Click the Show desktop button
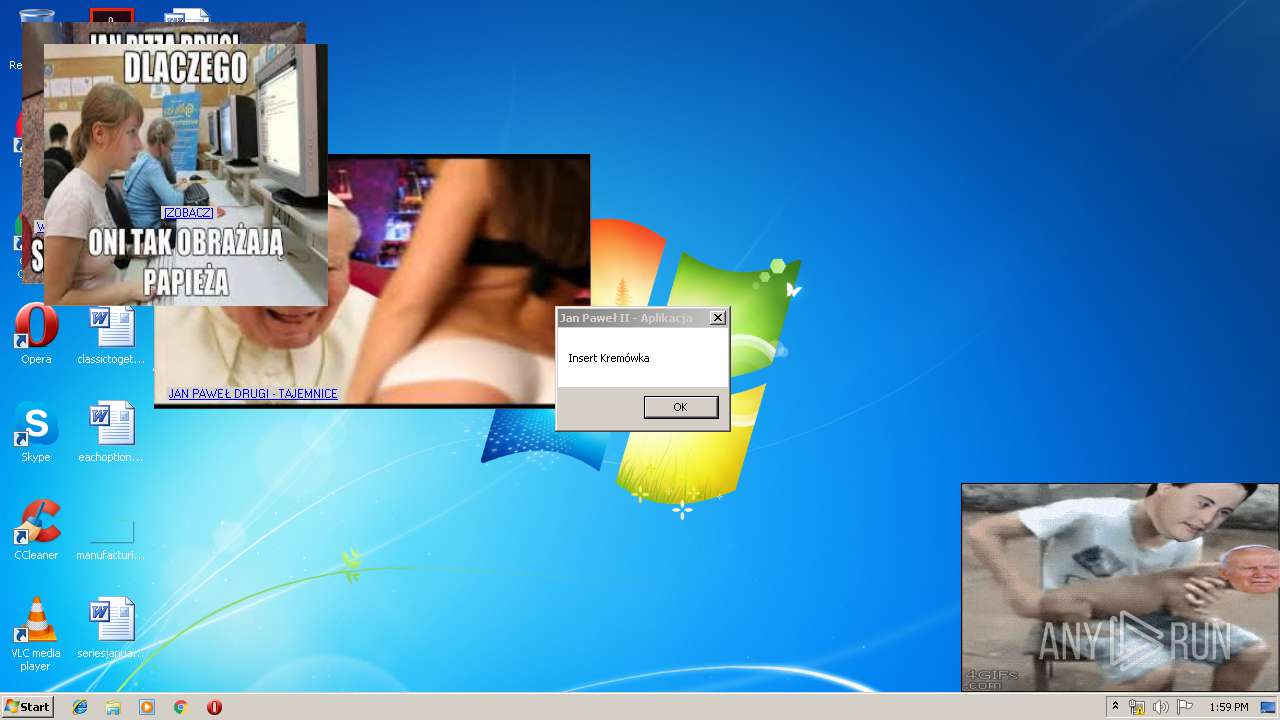The width and height of the screenshot is (1280, 720). (1268, 707)
